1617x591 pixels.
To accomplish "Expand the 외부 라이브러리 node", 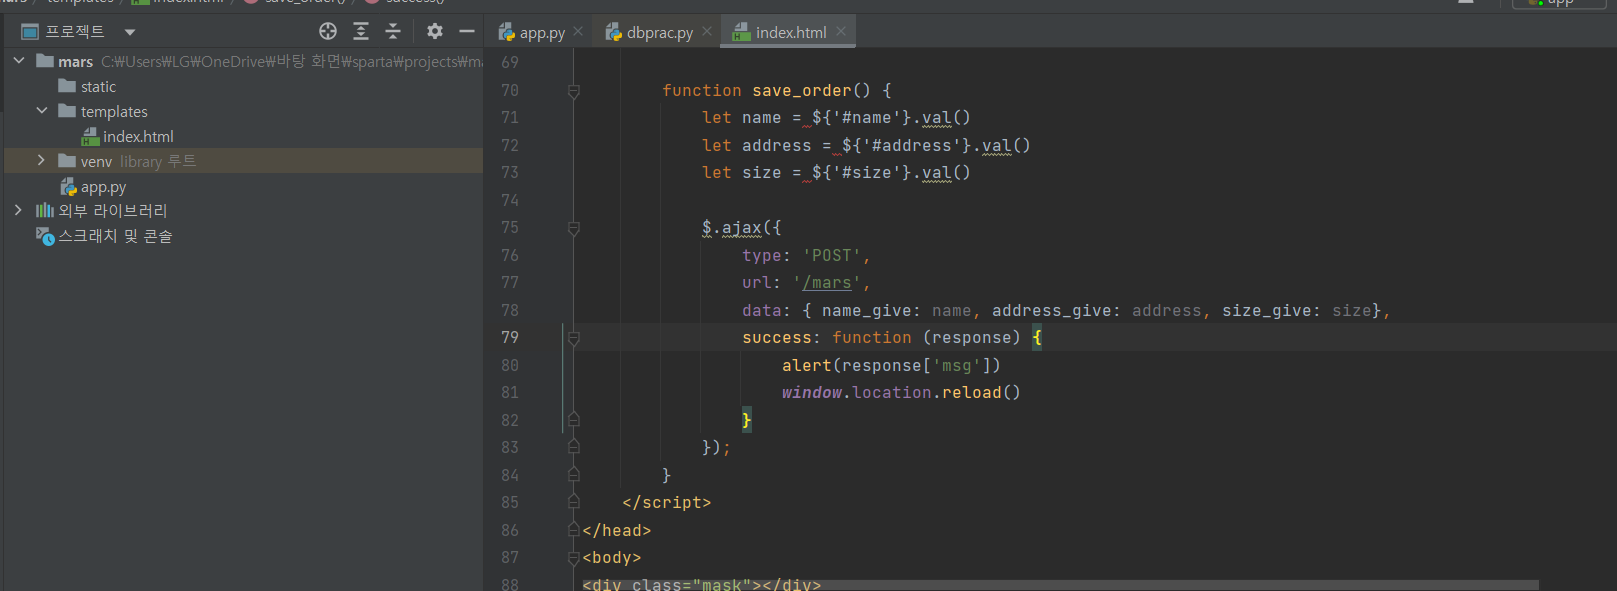I will (x=18, y=210).
